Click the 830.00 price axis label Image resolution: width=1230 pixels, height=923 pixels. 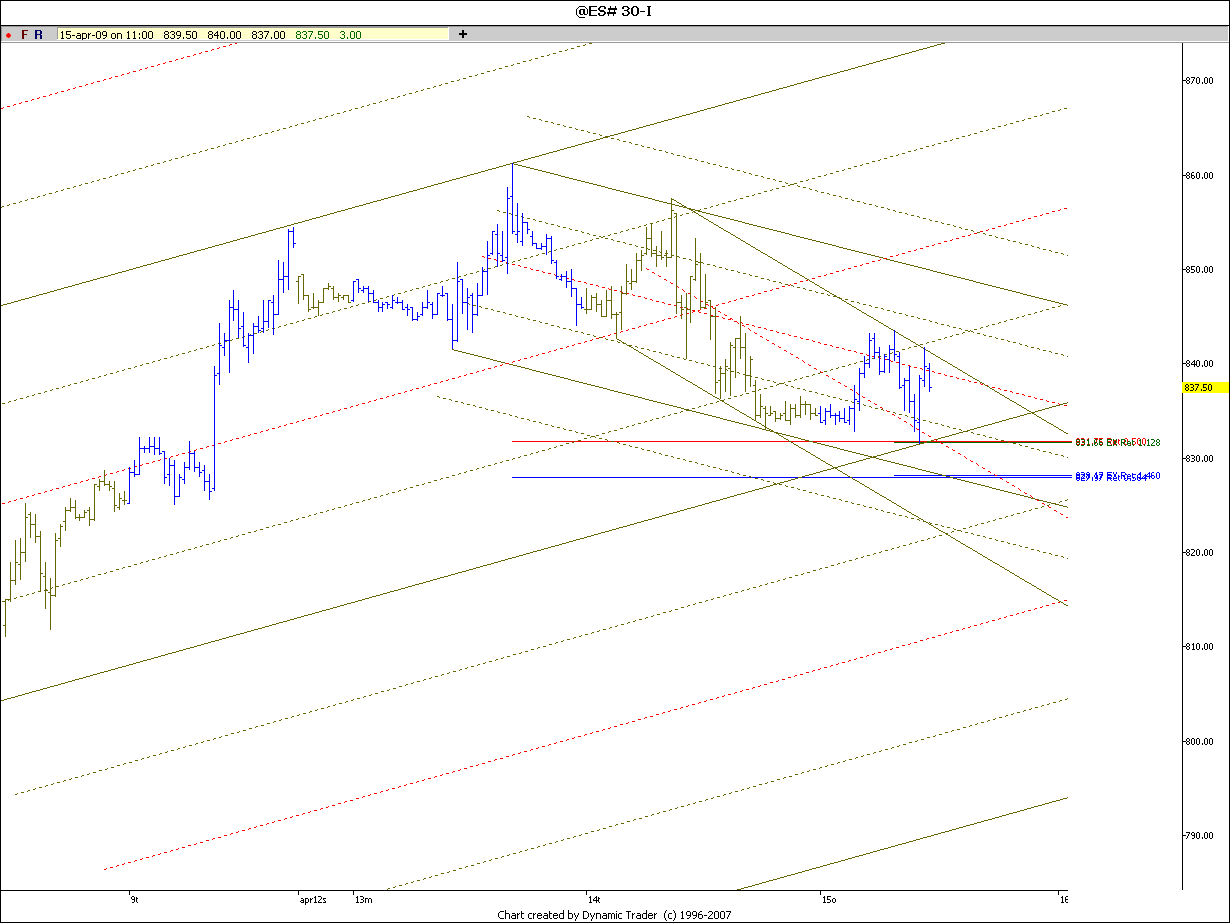click(x=1199, y=458)
